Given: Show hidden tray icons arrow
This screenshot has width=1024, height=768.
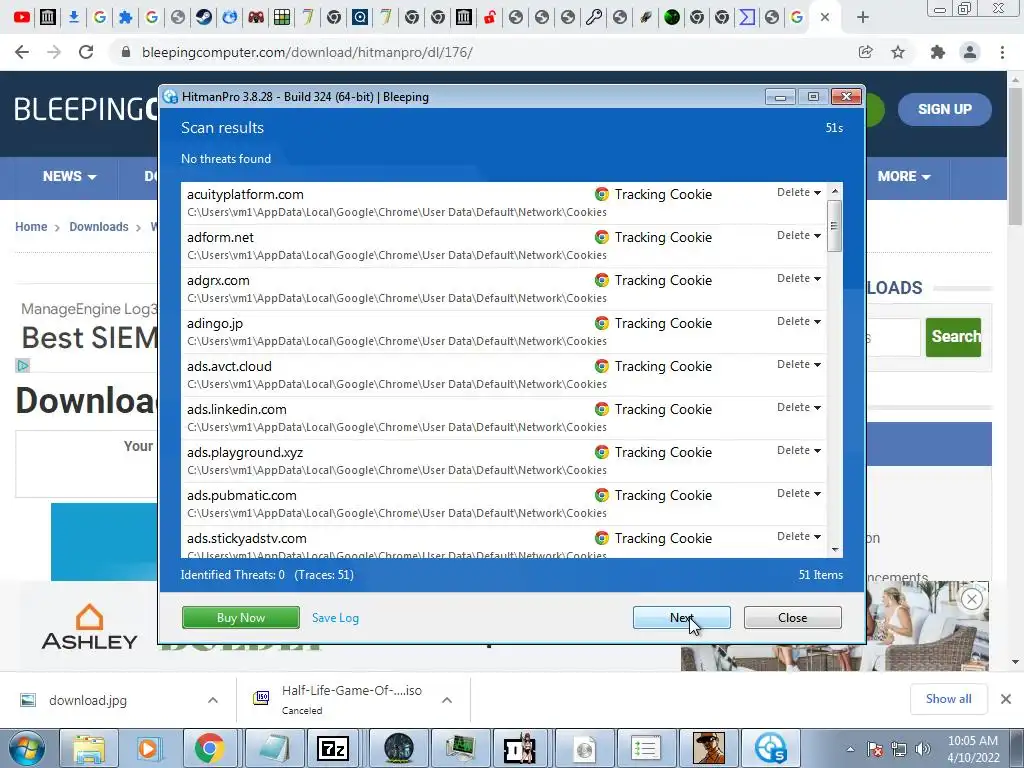Looking at the screenshot, I should (x=850, y=749).
